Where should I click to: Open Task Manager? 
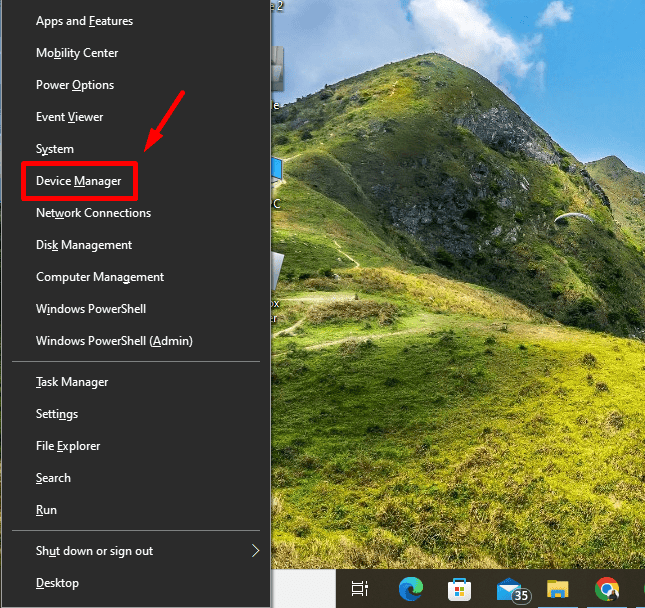136,382
